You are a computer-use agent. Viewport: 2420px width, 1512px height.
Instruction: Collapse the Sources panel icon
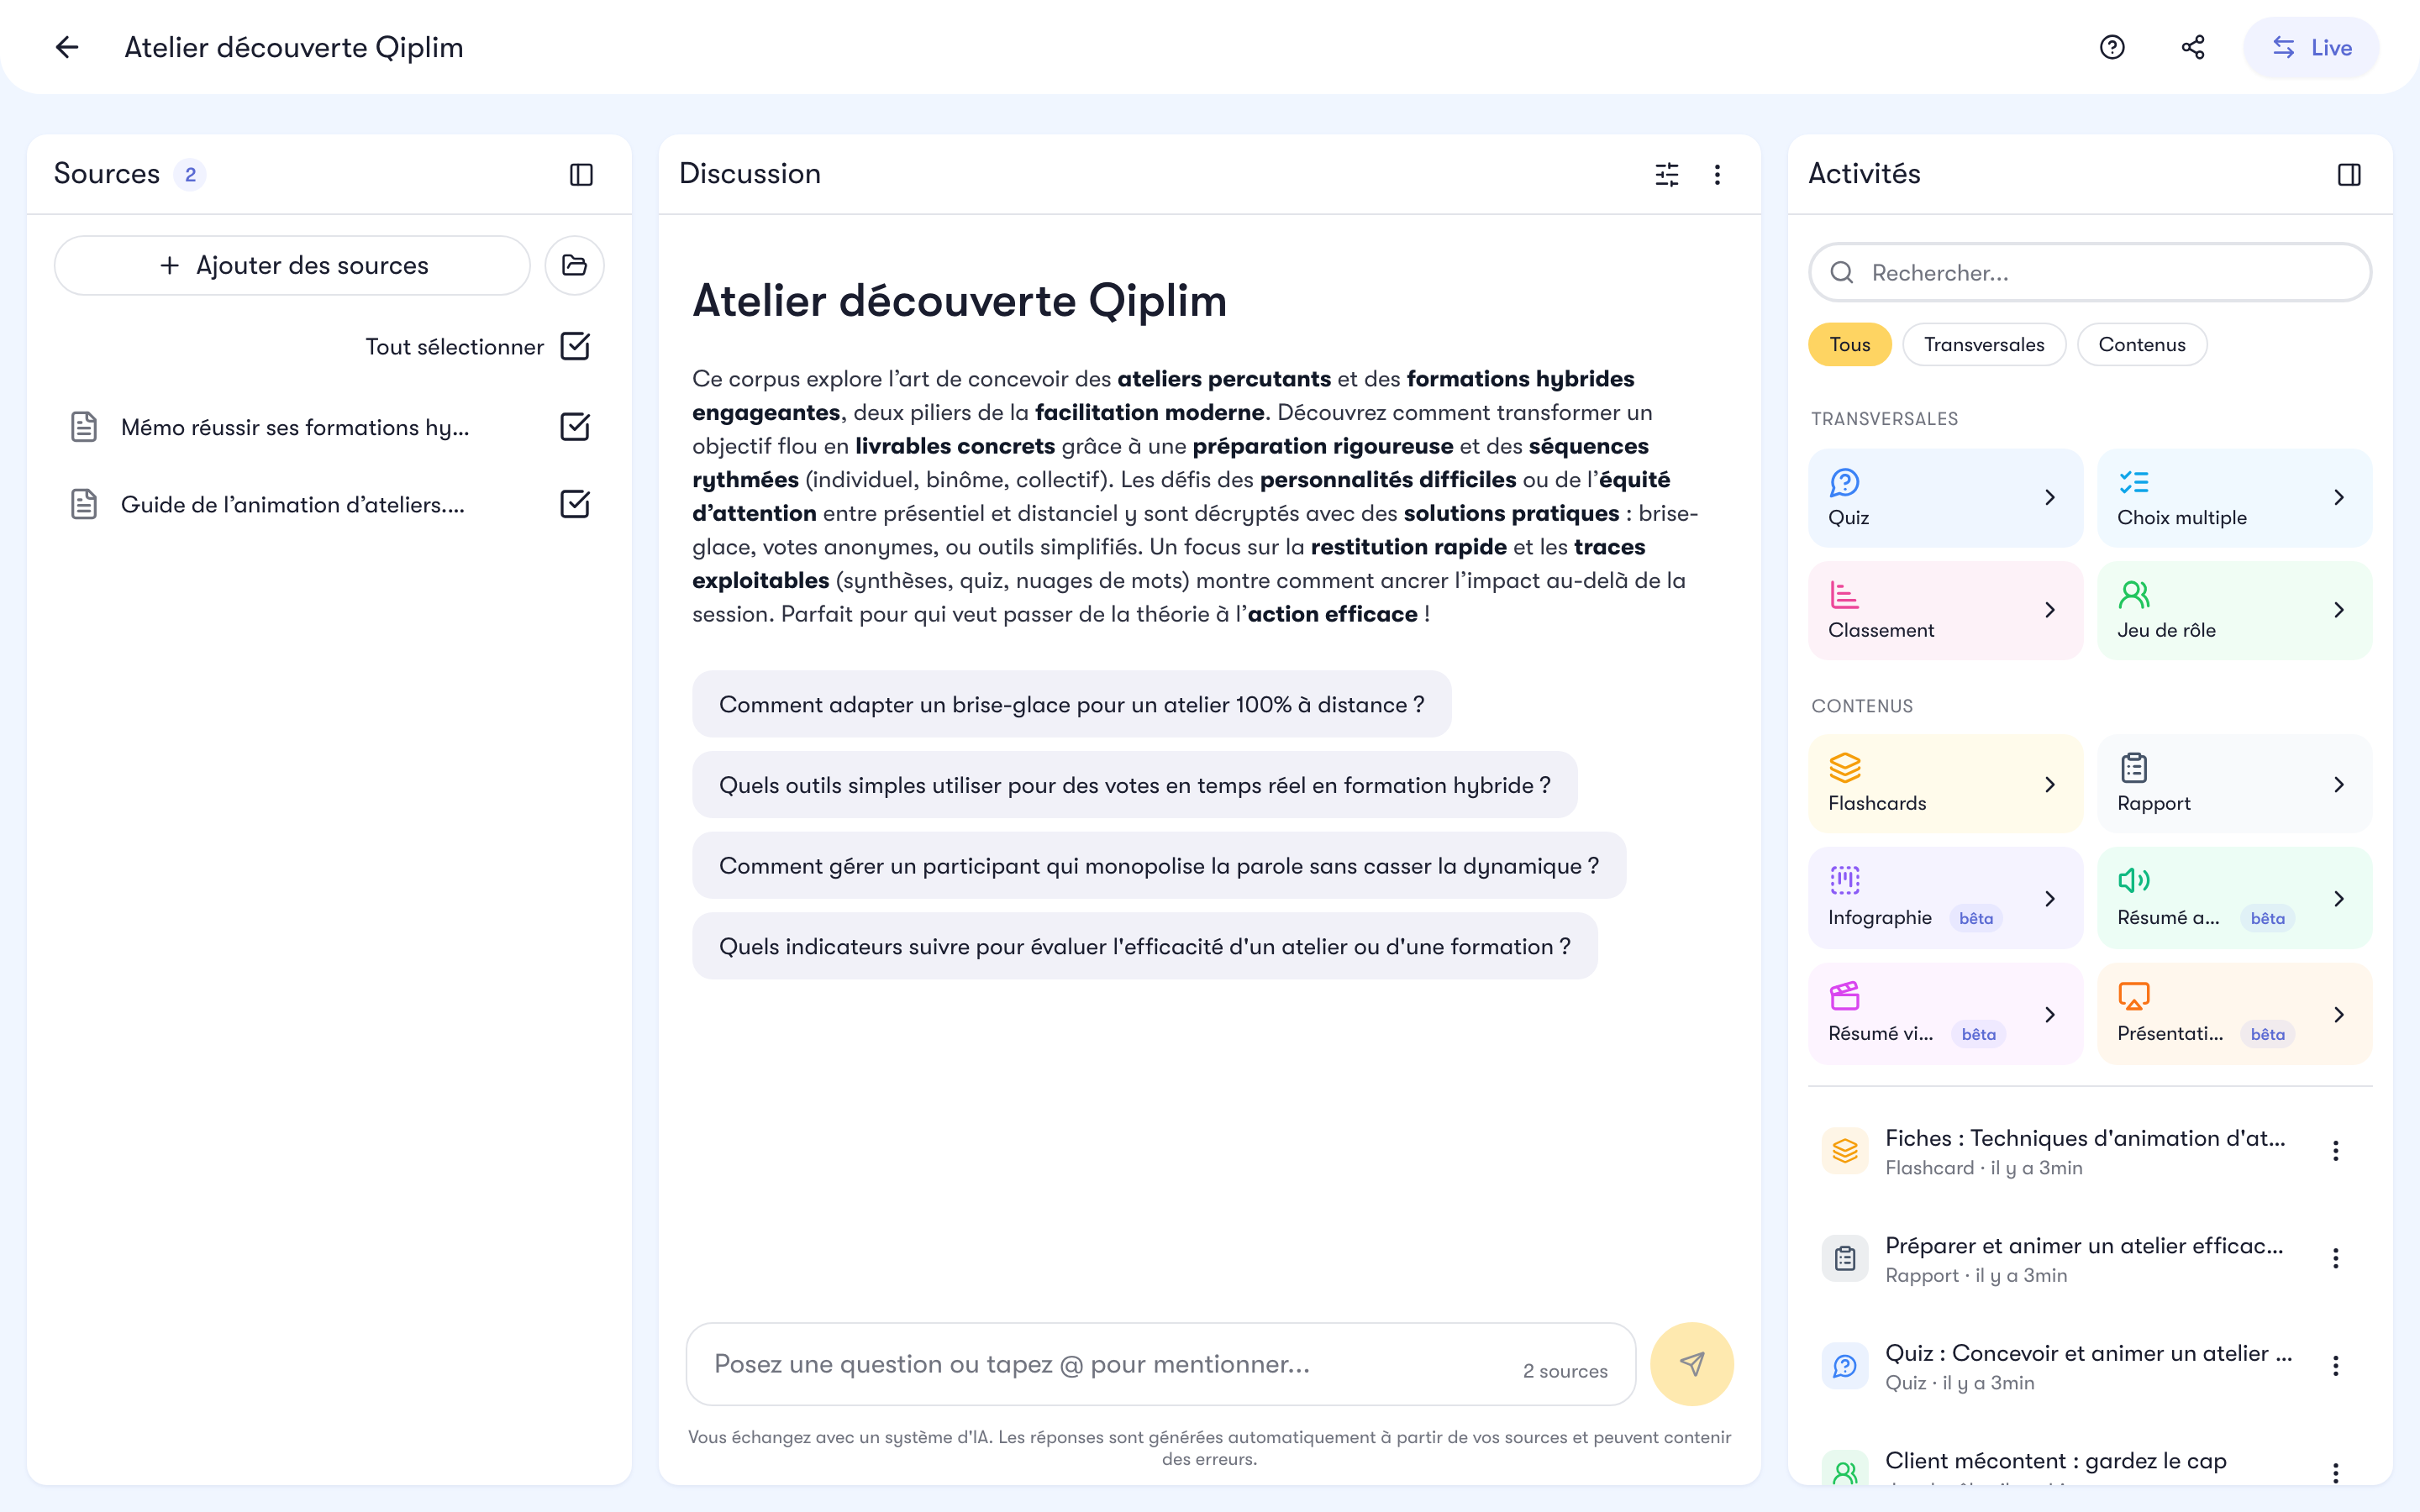[581, 175]
